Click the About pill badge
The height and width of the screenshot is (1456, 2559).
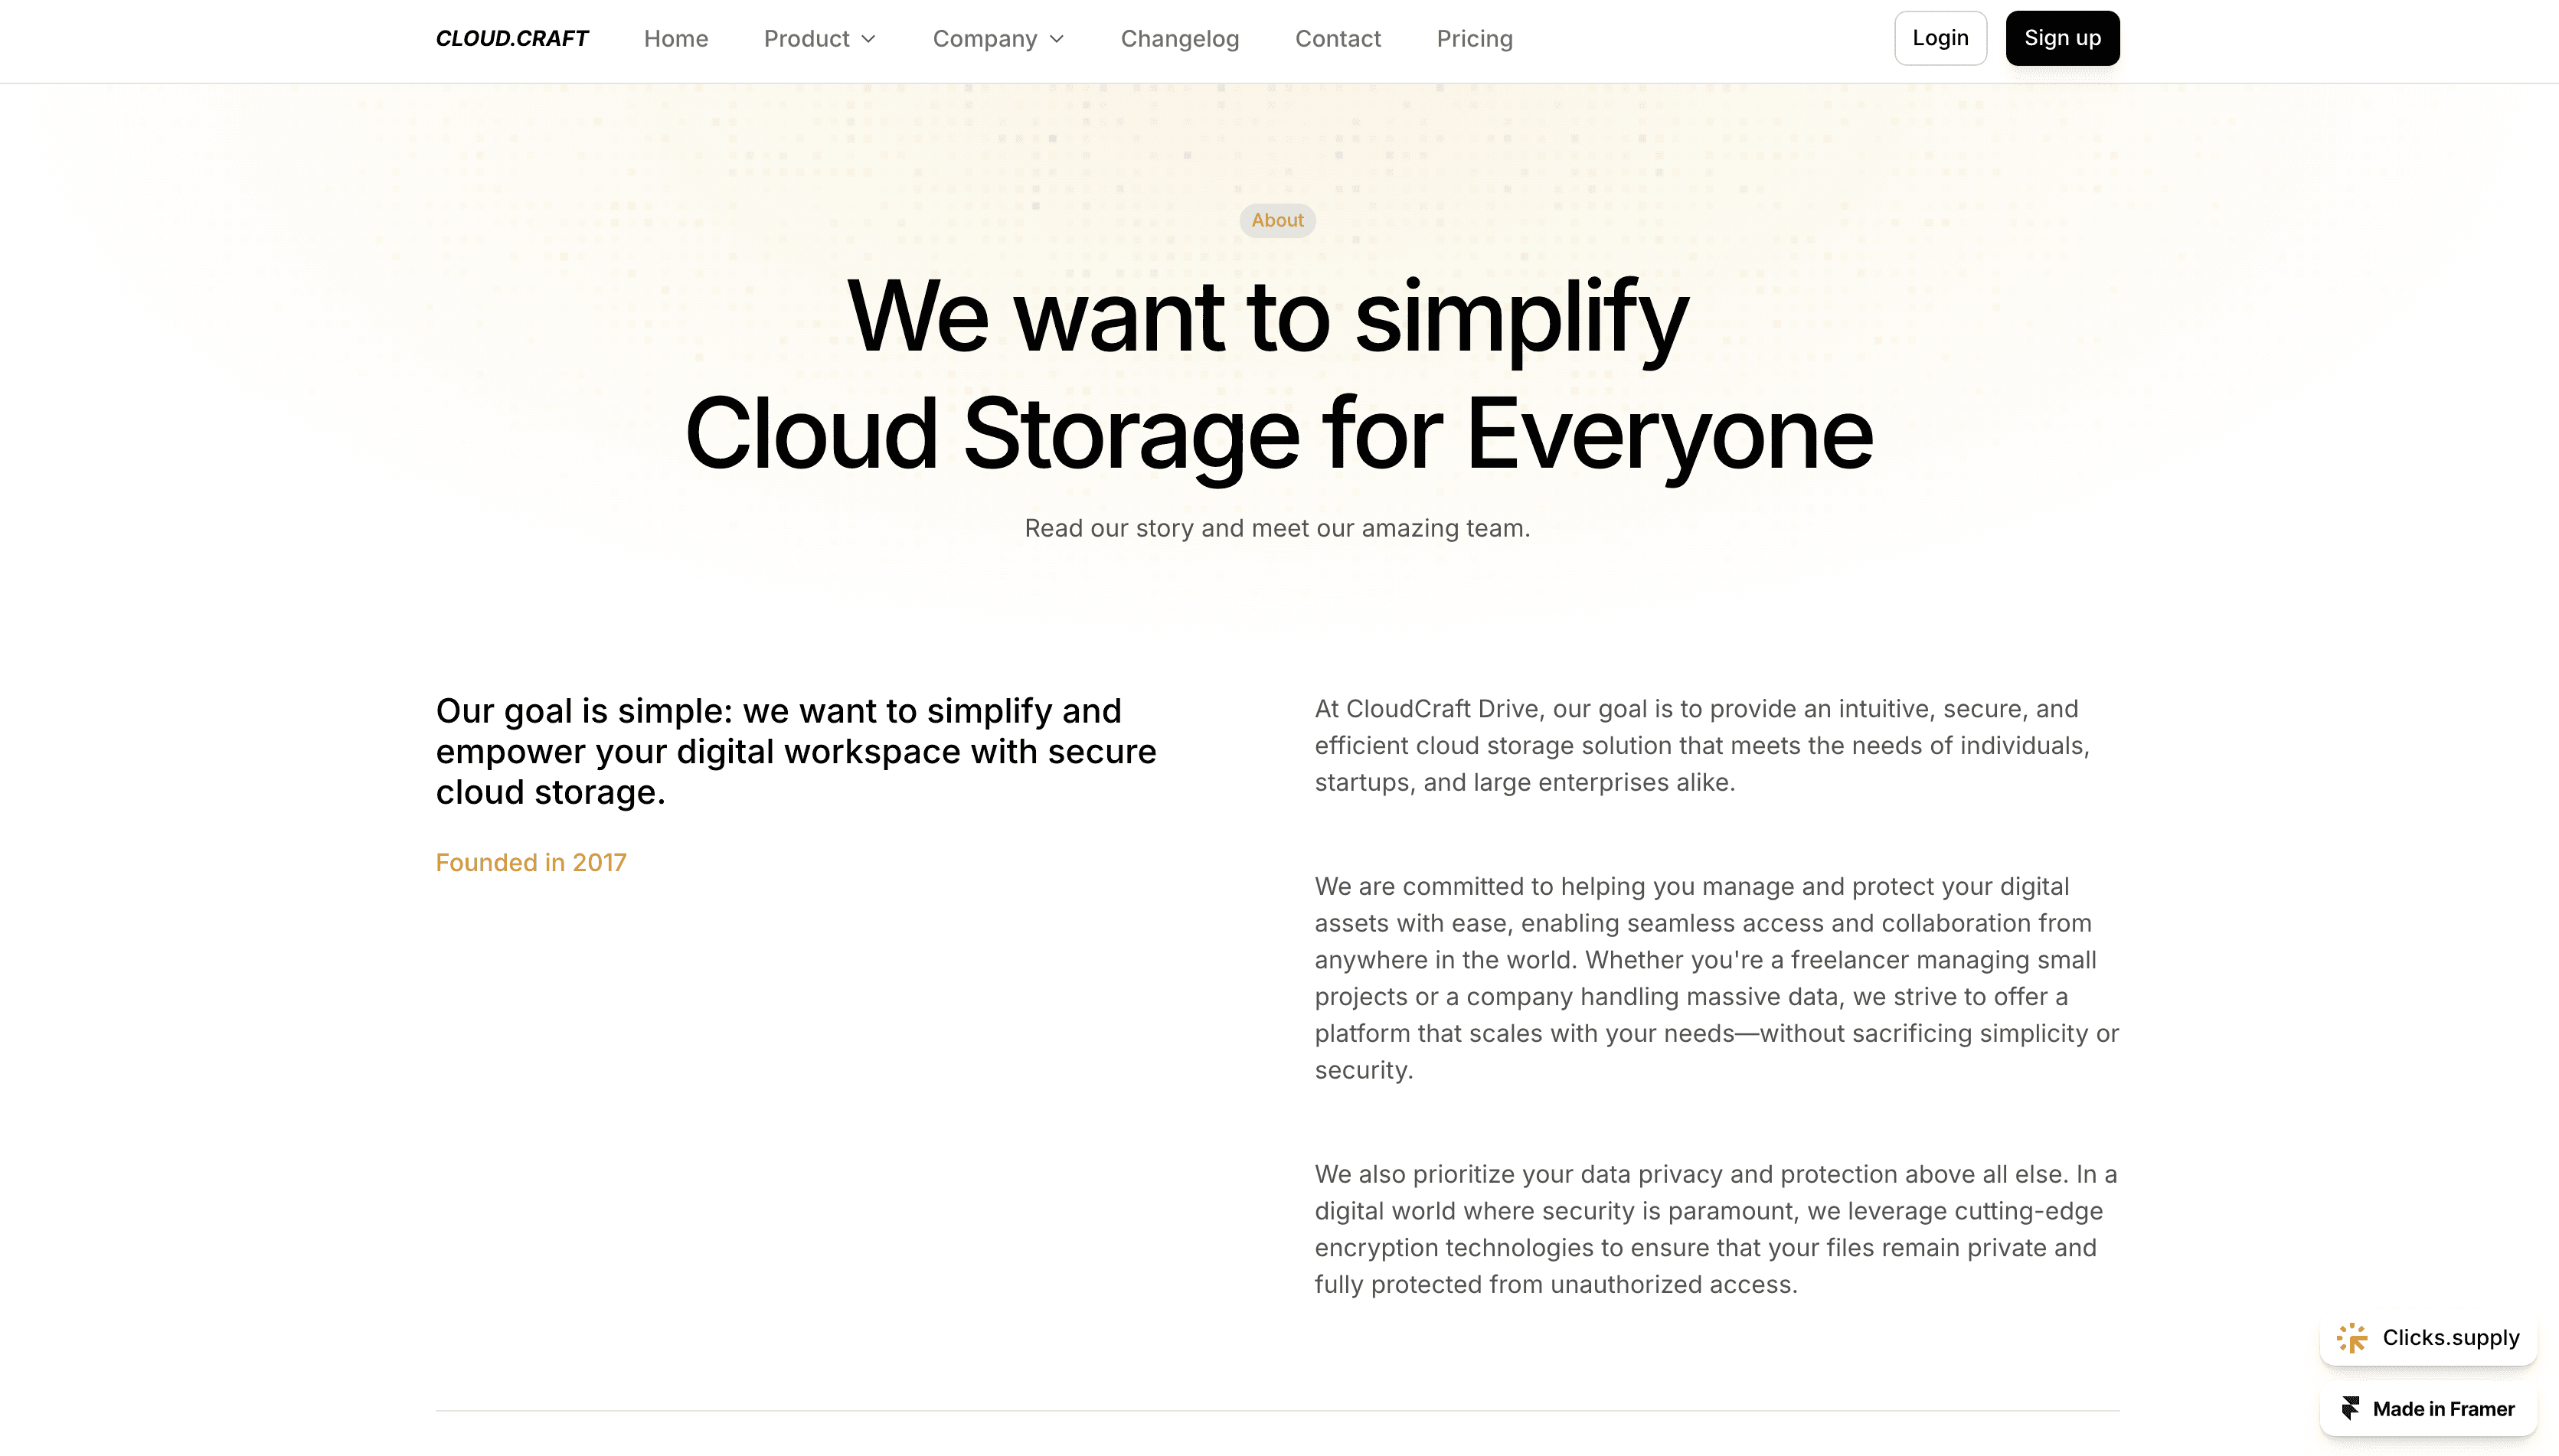point(1277,220)
